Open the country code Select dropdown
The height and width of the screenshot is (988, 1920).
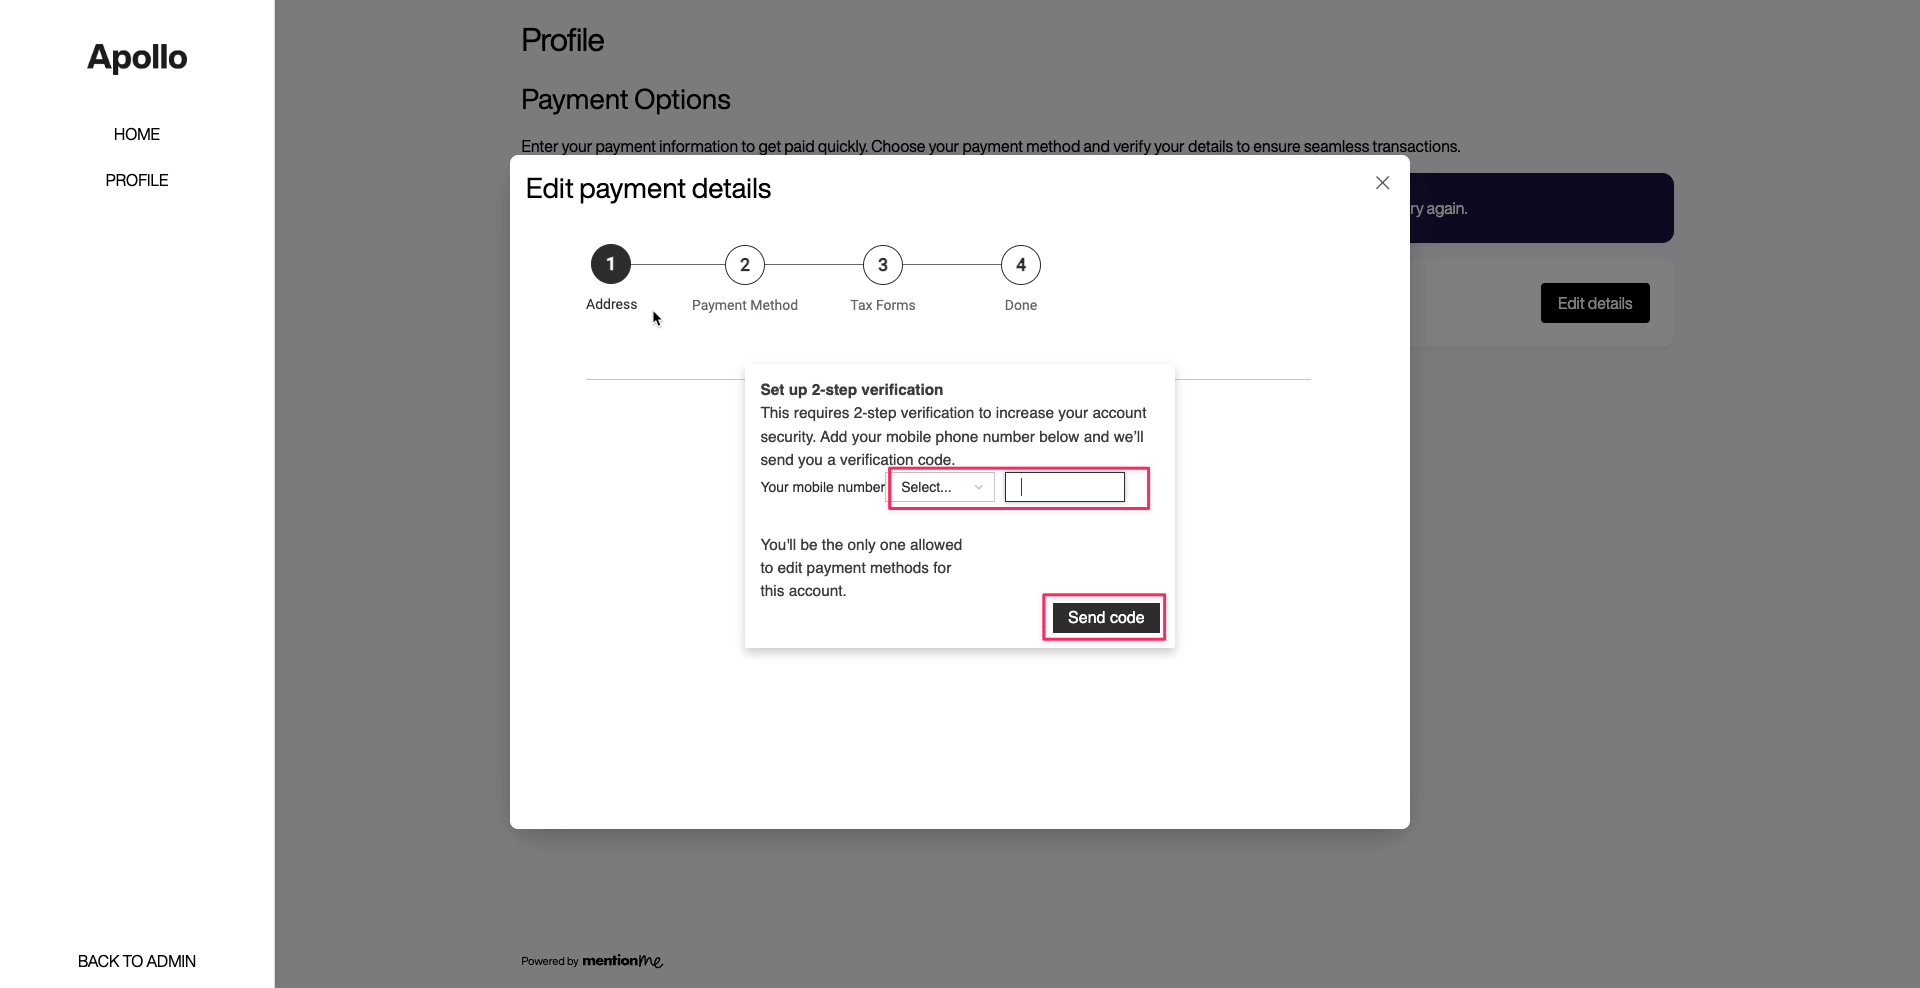pyautogui.click(x=941, y=487)
